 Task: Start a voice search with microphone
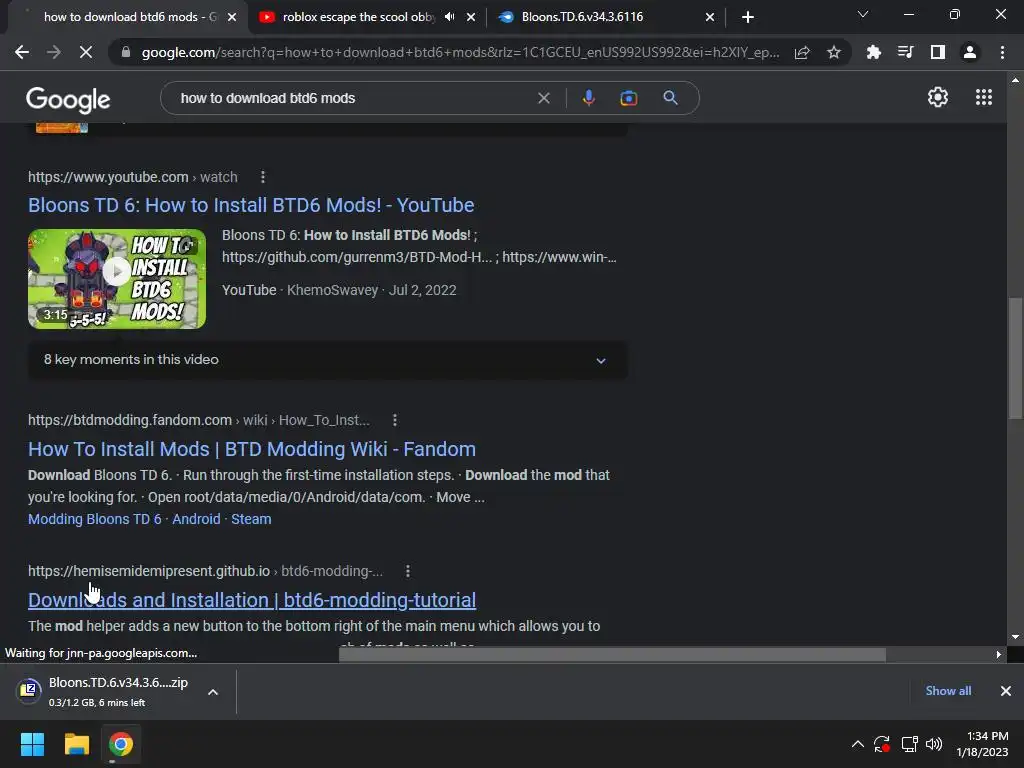tap(588, 98)
